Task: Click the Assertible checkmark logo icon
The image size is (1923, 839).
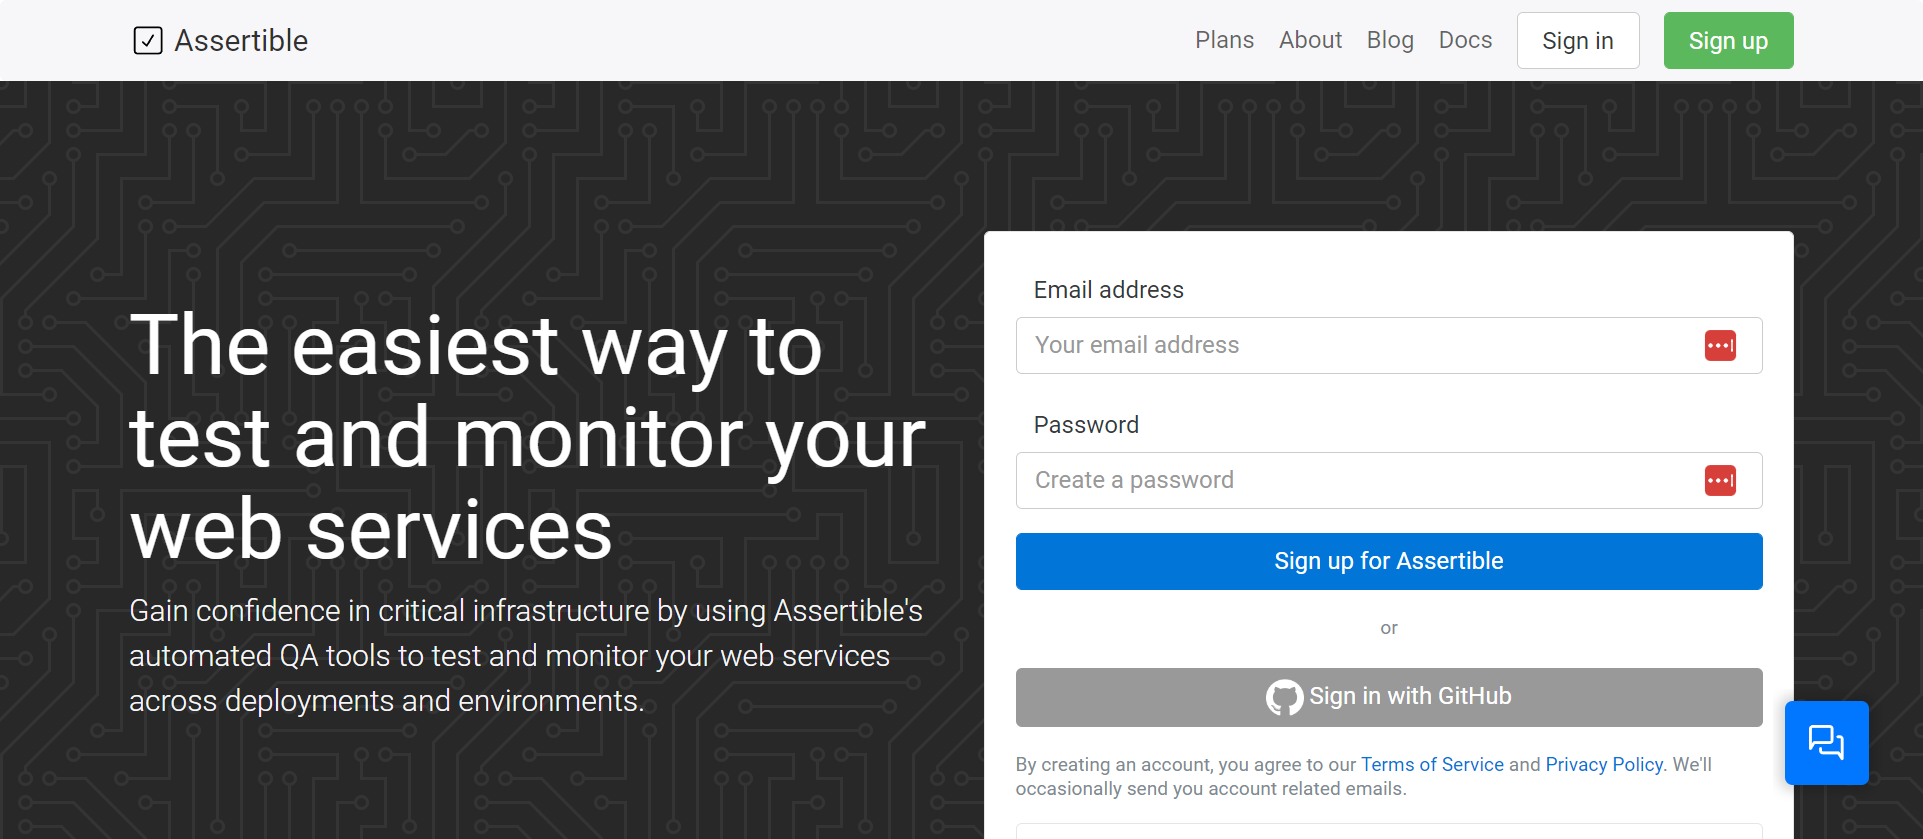Action: point(148,41)
